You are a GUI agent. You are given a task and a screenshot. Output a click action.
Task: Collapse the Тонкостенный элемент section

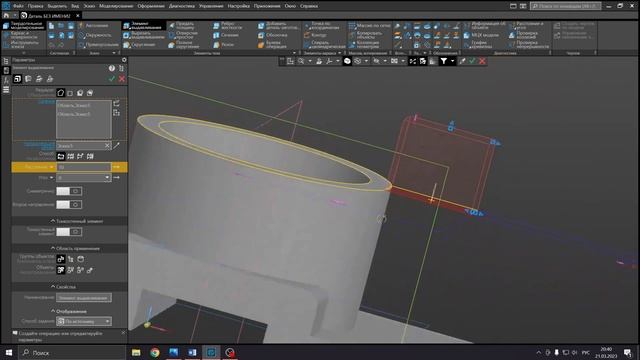pyautogui.click(x=53, y=221)
